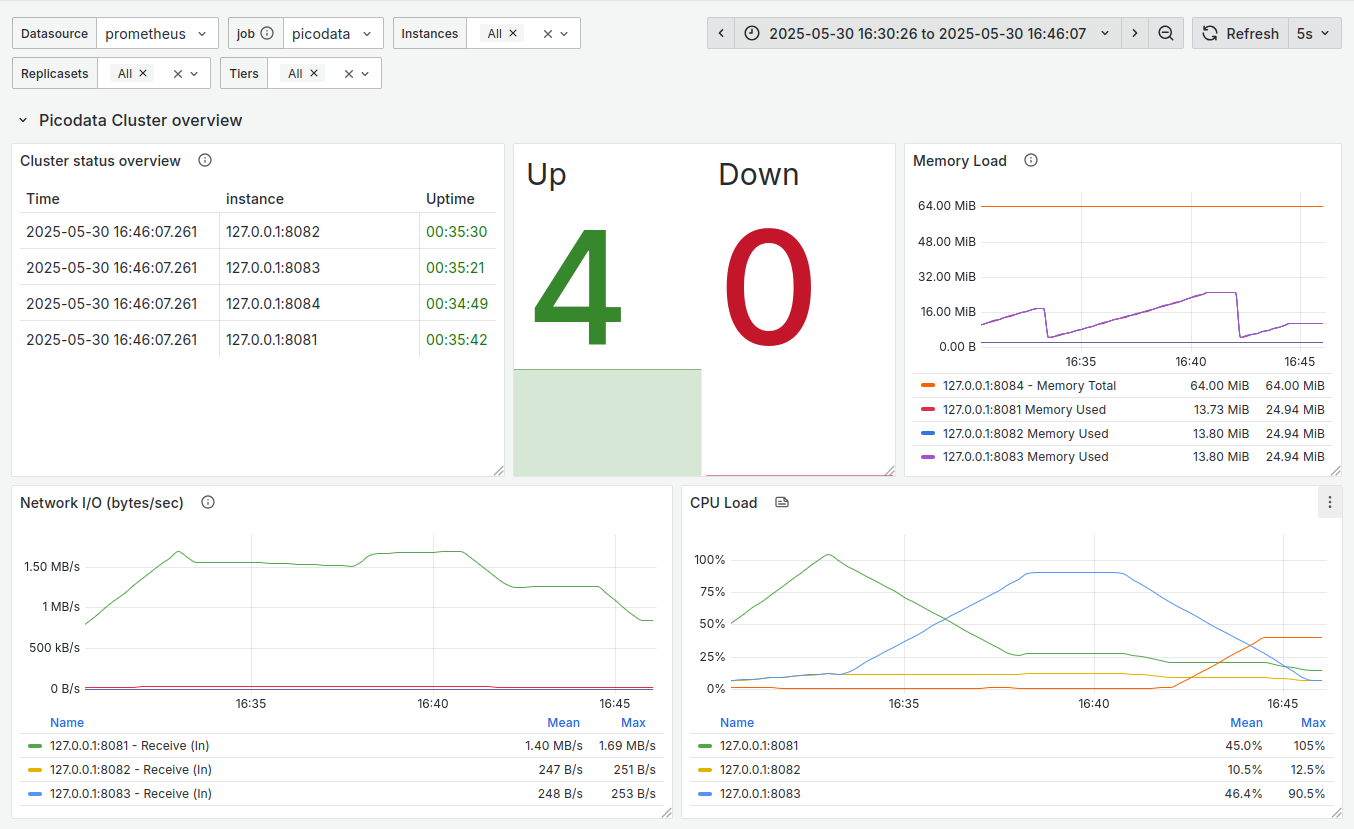Zoom out the time range with the magnifier icon

tap(1166, 32)
